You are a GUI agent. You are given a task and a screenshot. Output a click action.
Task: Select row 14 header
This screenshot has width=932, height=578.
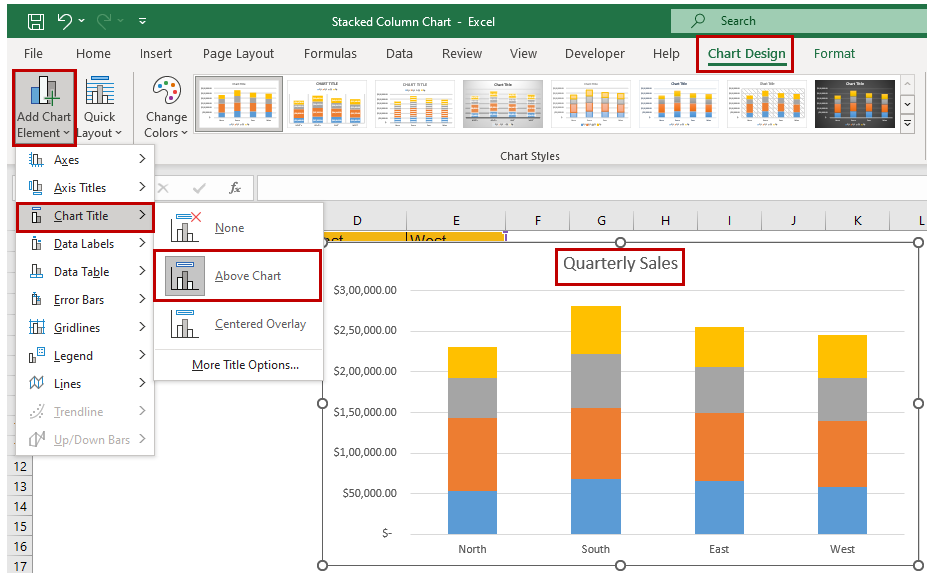coord(20,507)
